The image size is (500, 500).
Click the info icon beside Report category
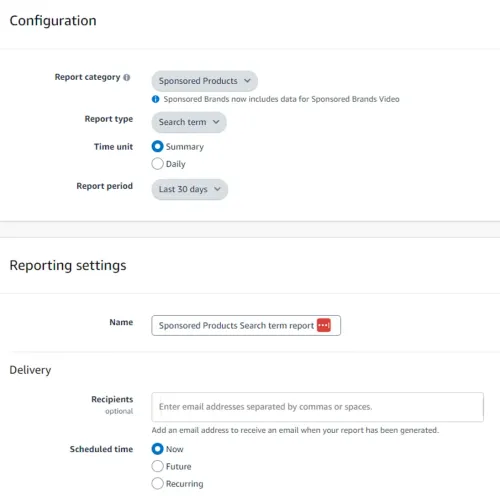click(x=127, y=77)
